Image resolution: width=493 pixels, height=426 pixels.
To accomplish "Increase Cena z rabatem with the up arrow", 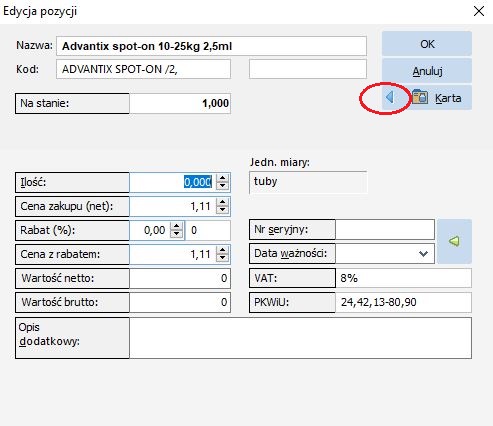I will click(x=222, y=250).
